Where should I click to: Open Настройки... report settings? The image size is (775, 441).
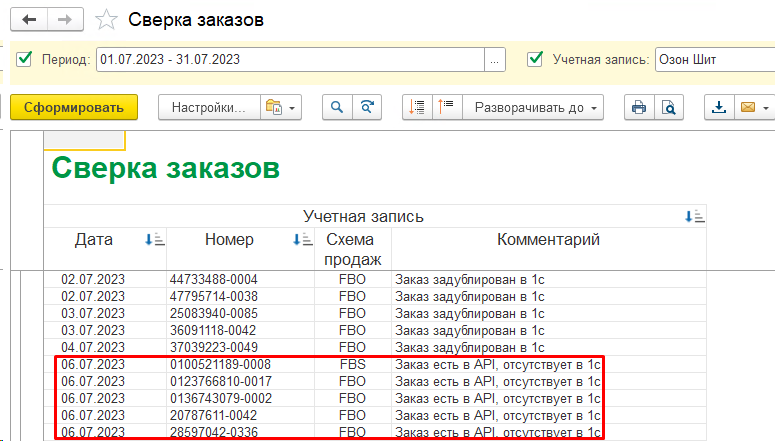209,107
